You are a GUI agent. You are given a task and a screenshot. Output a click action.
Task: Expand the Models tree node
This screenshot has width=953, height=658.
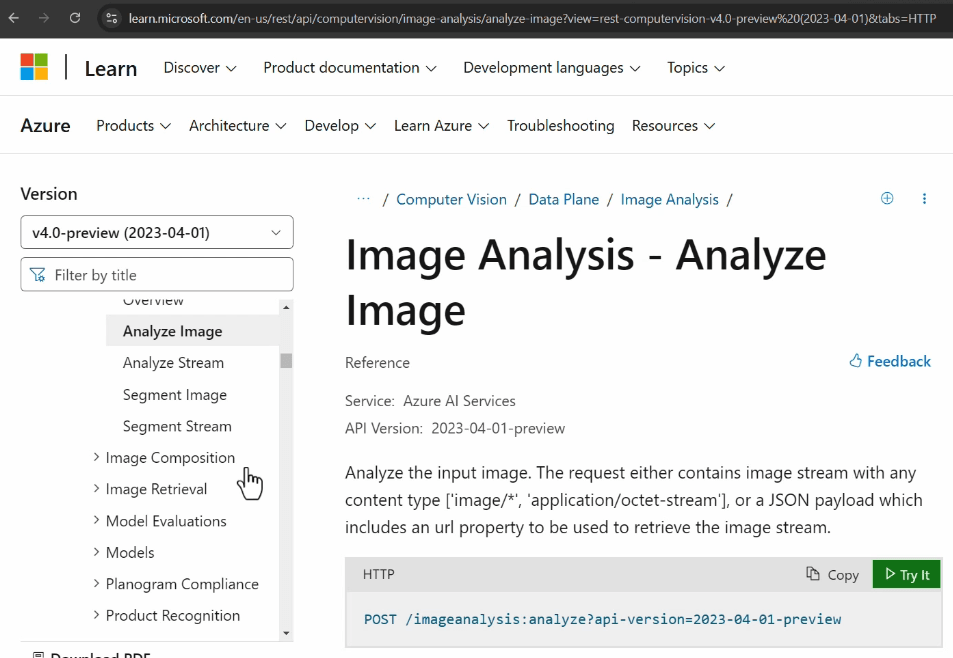click(96, 552)
